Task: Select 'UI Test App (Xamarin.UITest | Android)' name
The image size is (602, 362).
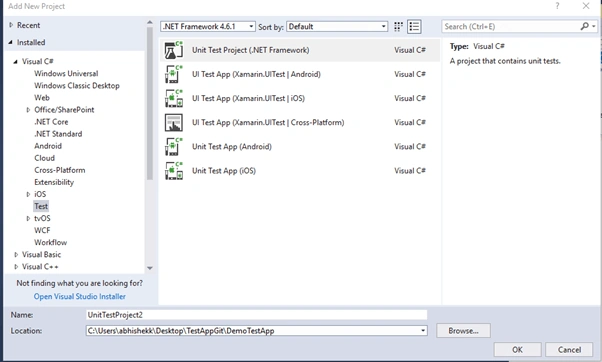Action: pyautogui.click(x=256, y=74)
